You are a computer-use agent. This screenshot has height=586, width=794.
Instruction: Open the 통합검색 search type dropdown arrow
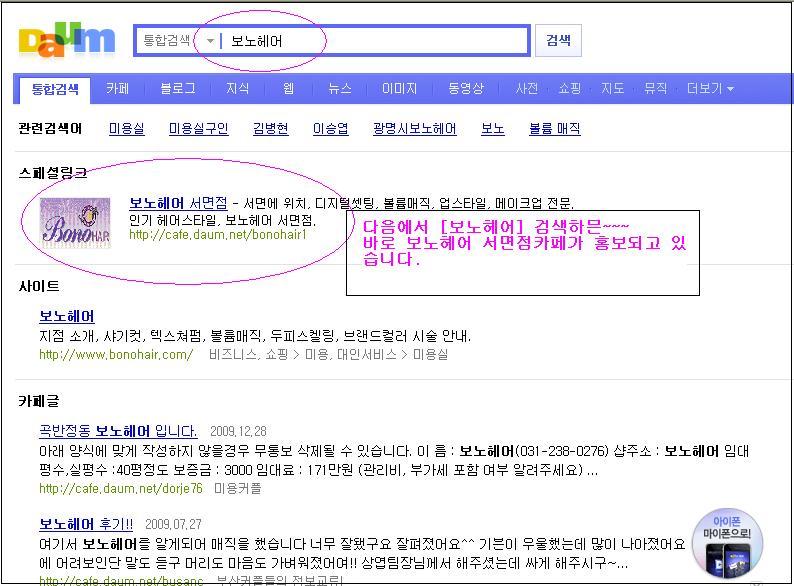point(210,41)
